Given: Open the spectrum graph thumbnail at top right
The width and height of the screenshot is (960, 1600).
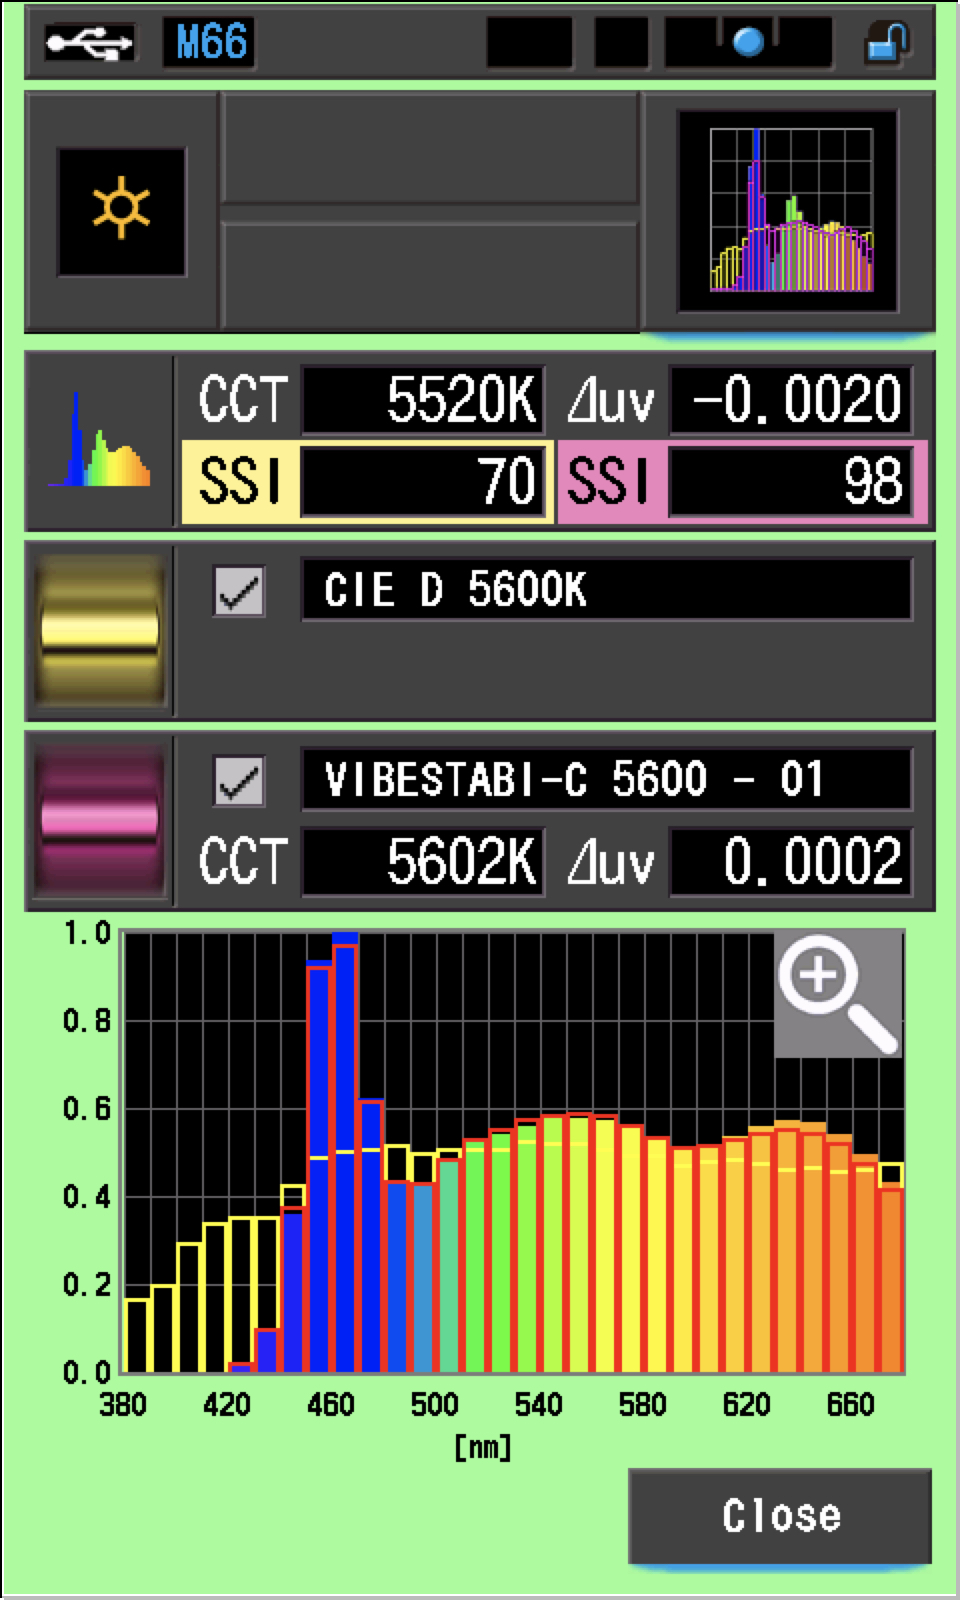Looking at the screenshot, I should point(789,211).
